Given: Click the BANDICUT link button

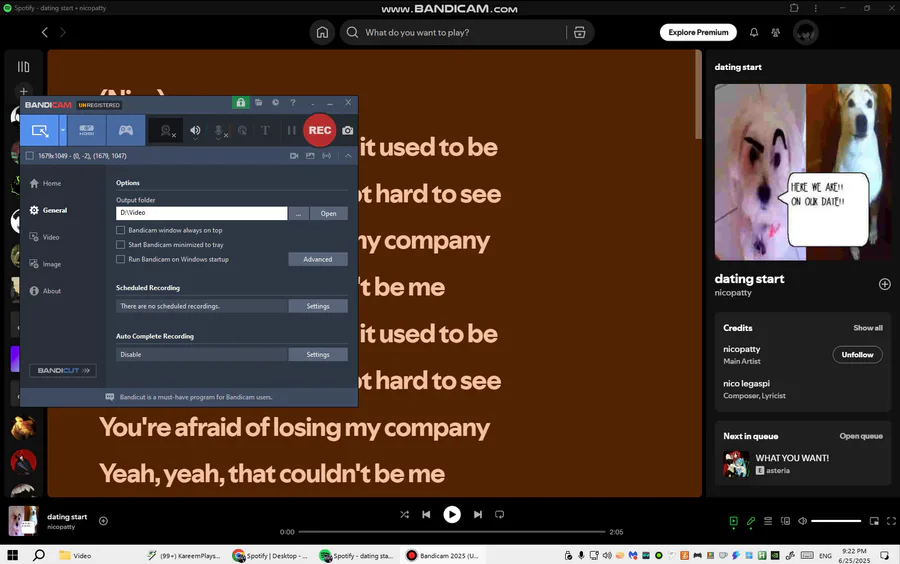Looking at the screenshot, I should point(63,371).
